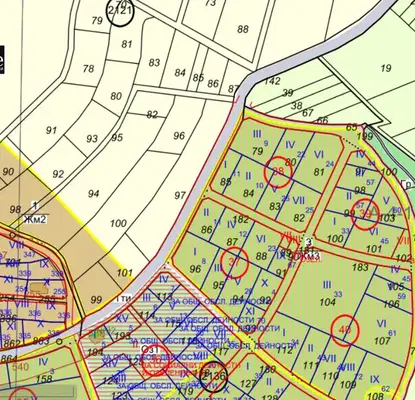Select parcel number 93
This screenshot has height=400, width=415.
pos(92,139)
